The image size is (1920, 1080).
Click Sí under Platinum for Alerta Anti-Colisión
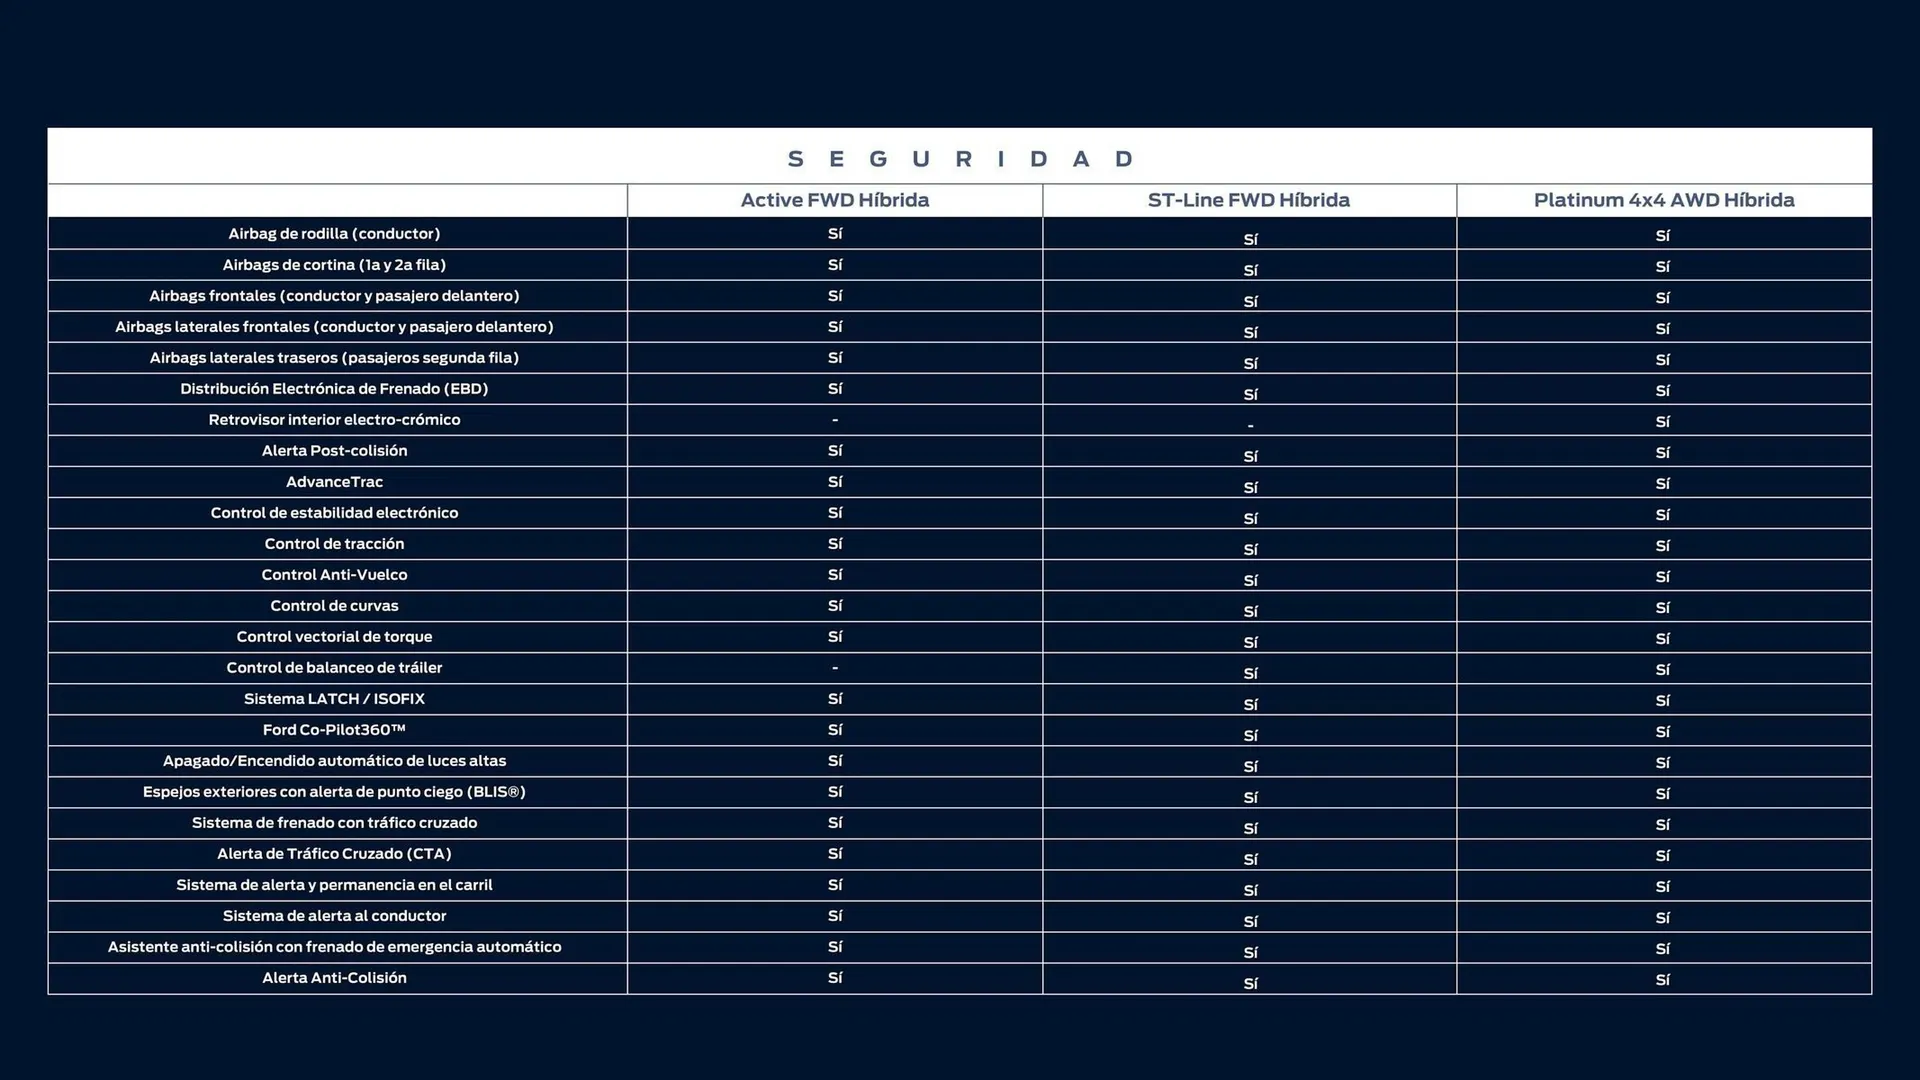(1663, 981)
